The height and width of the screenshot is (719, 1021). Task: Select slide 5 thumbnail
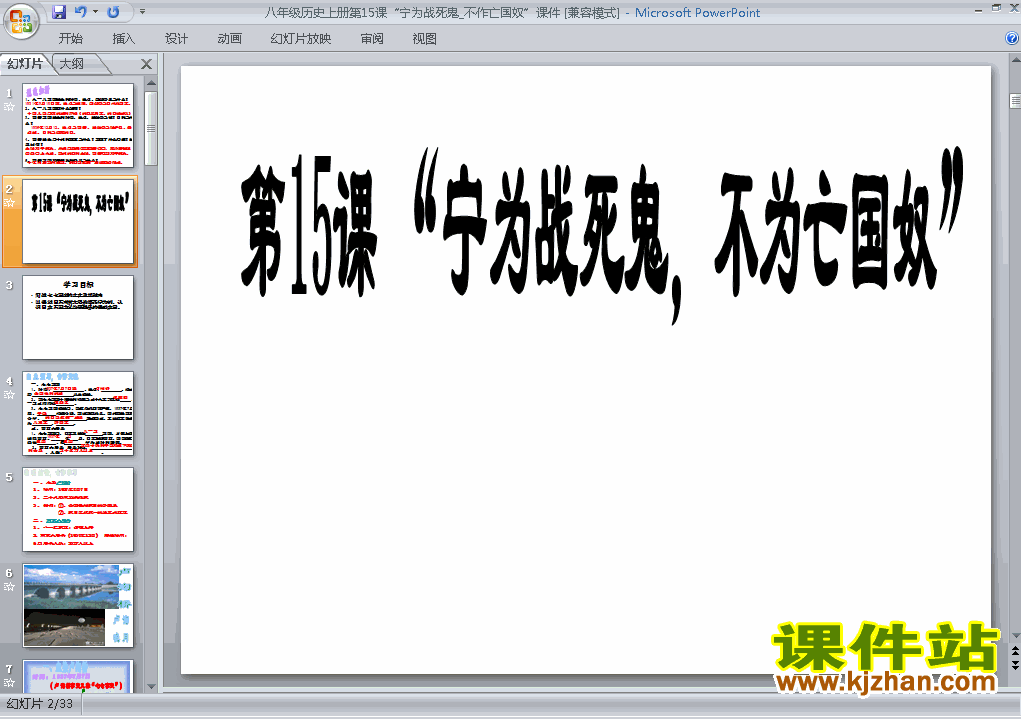[x=78, y=509]
